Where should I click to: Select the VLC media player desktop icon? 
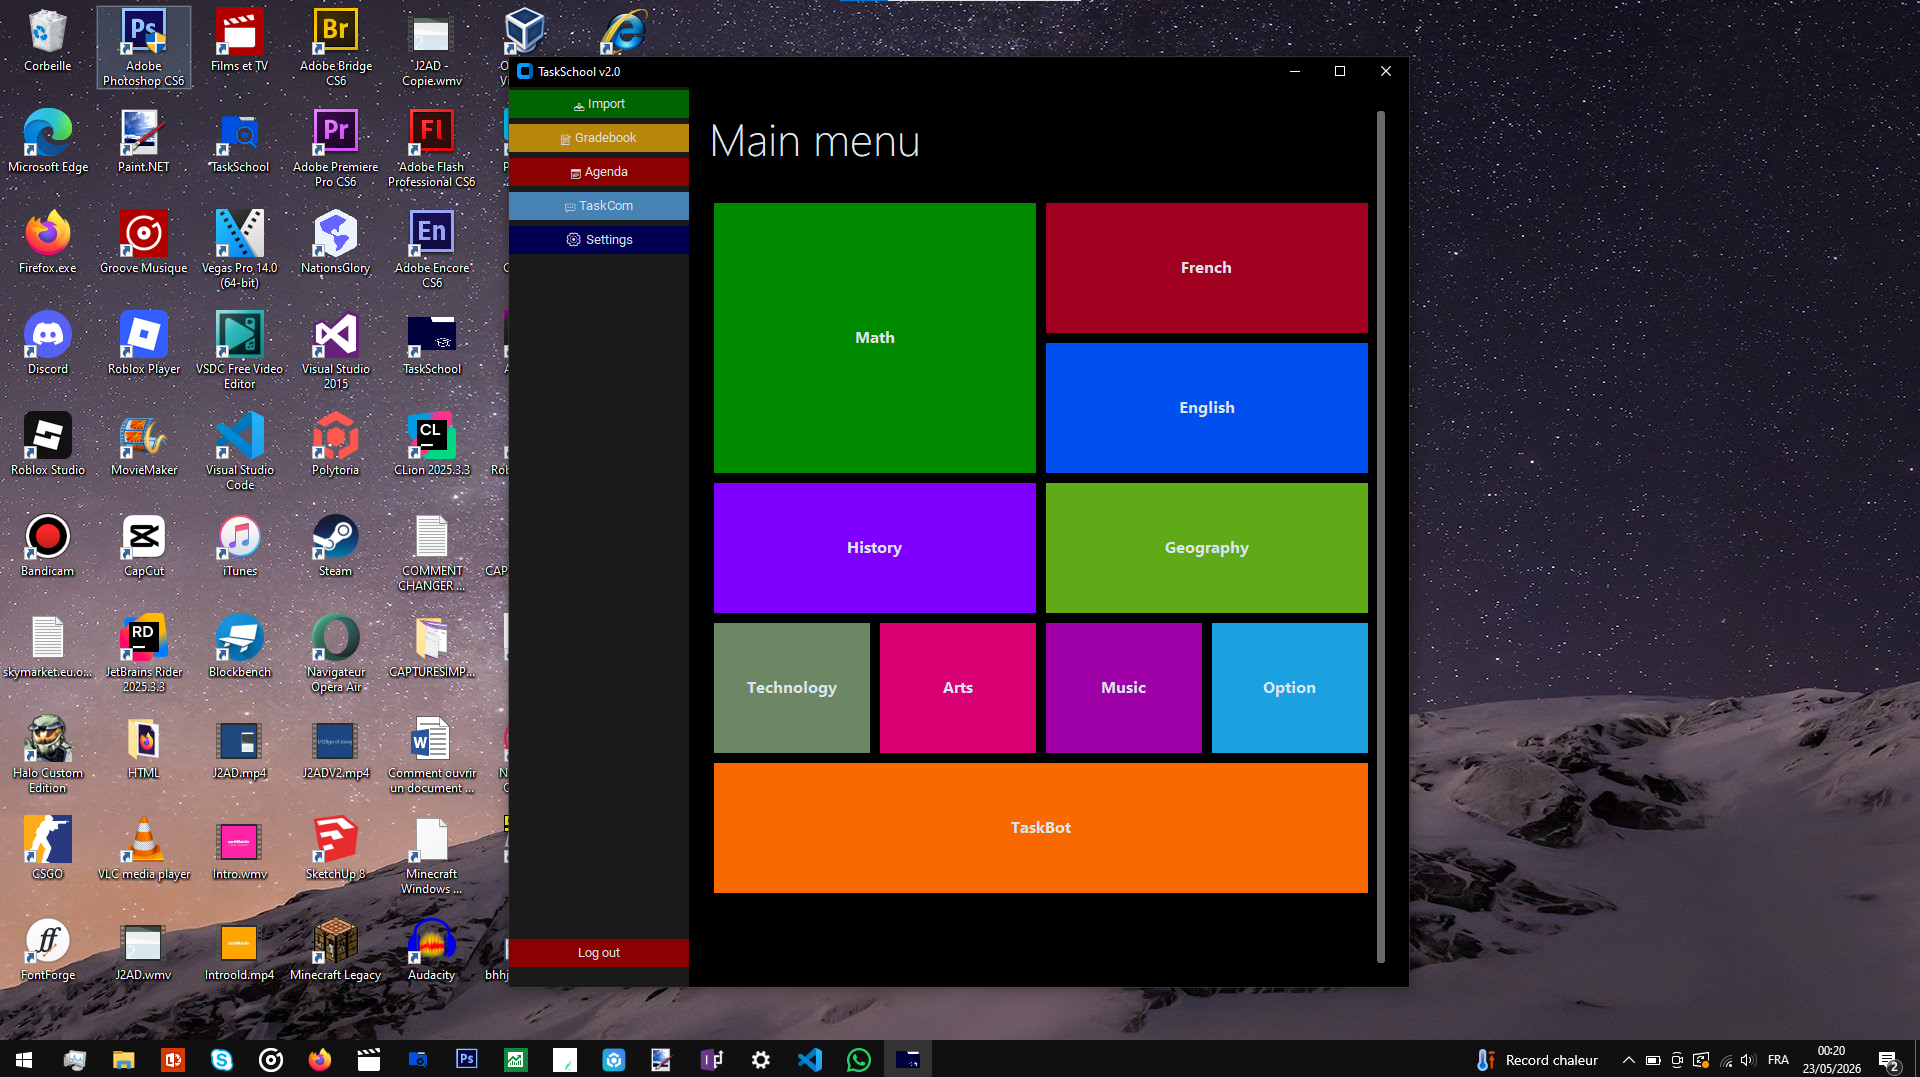pos(144,849)
